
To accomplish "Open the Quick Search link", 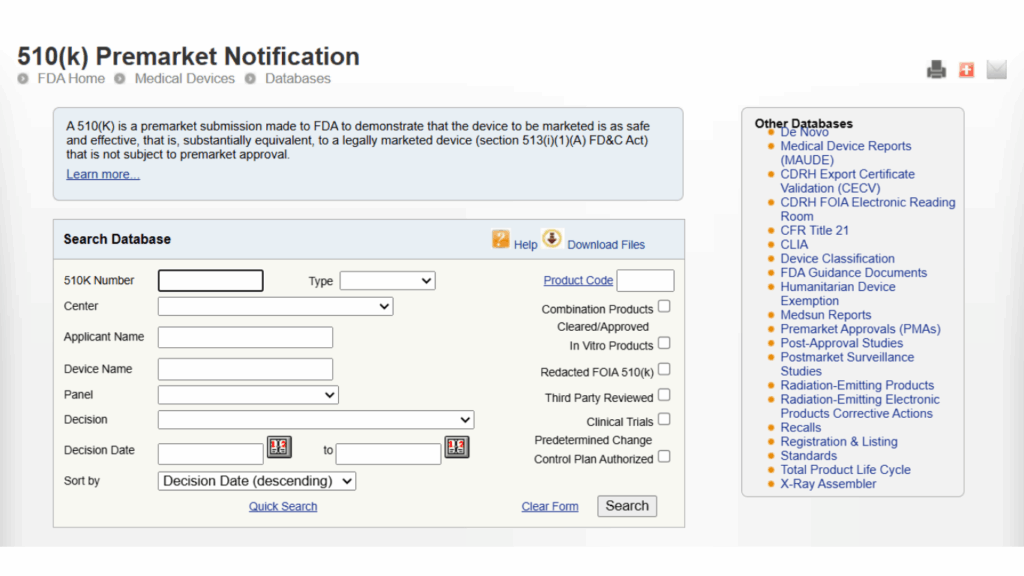I will pos(283,507).
